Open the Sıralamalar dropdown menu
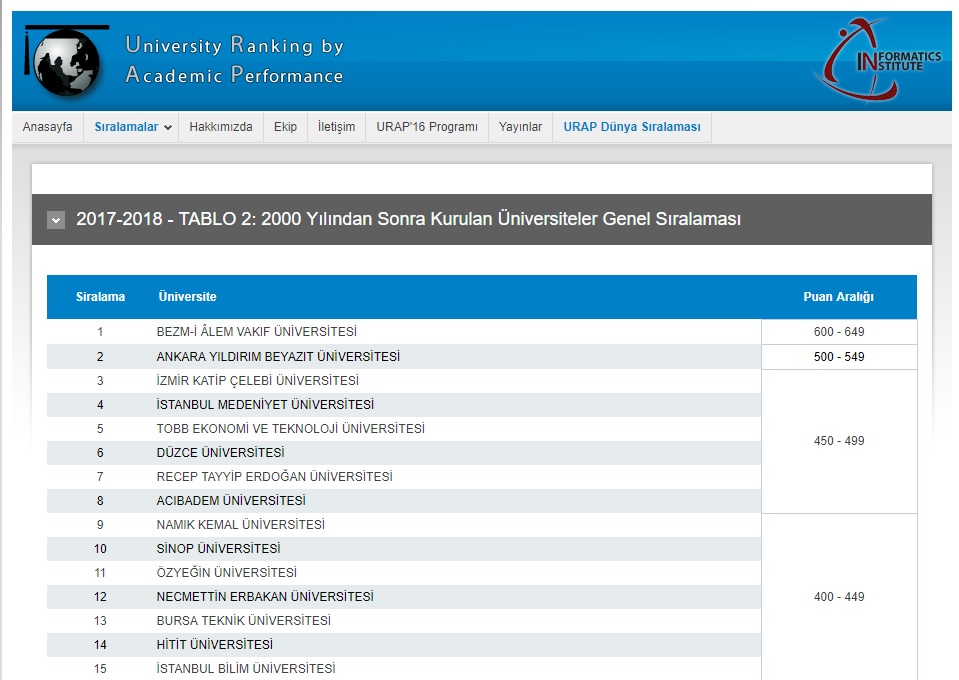959x680 pixels. [133, 127]
